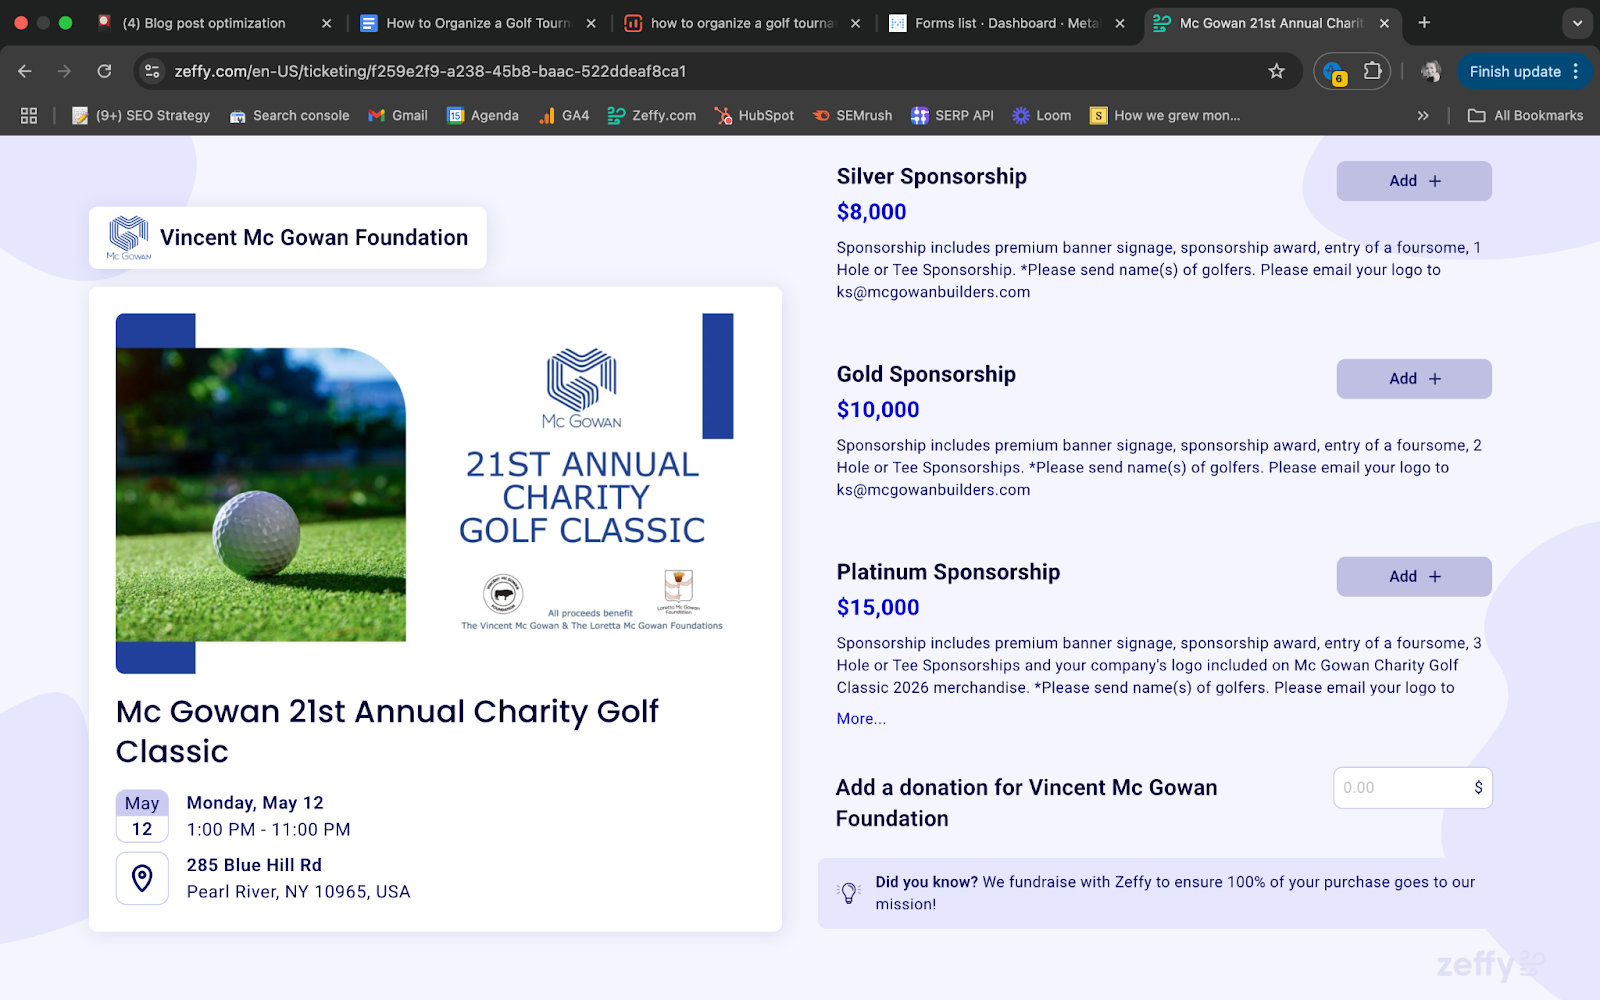
Task: Add Platinum Sponsorship to order
Action: click(1414, 577)
